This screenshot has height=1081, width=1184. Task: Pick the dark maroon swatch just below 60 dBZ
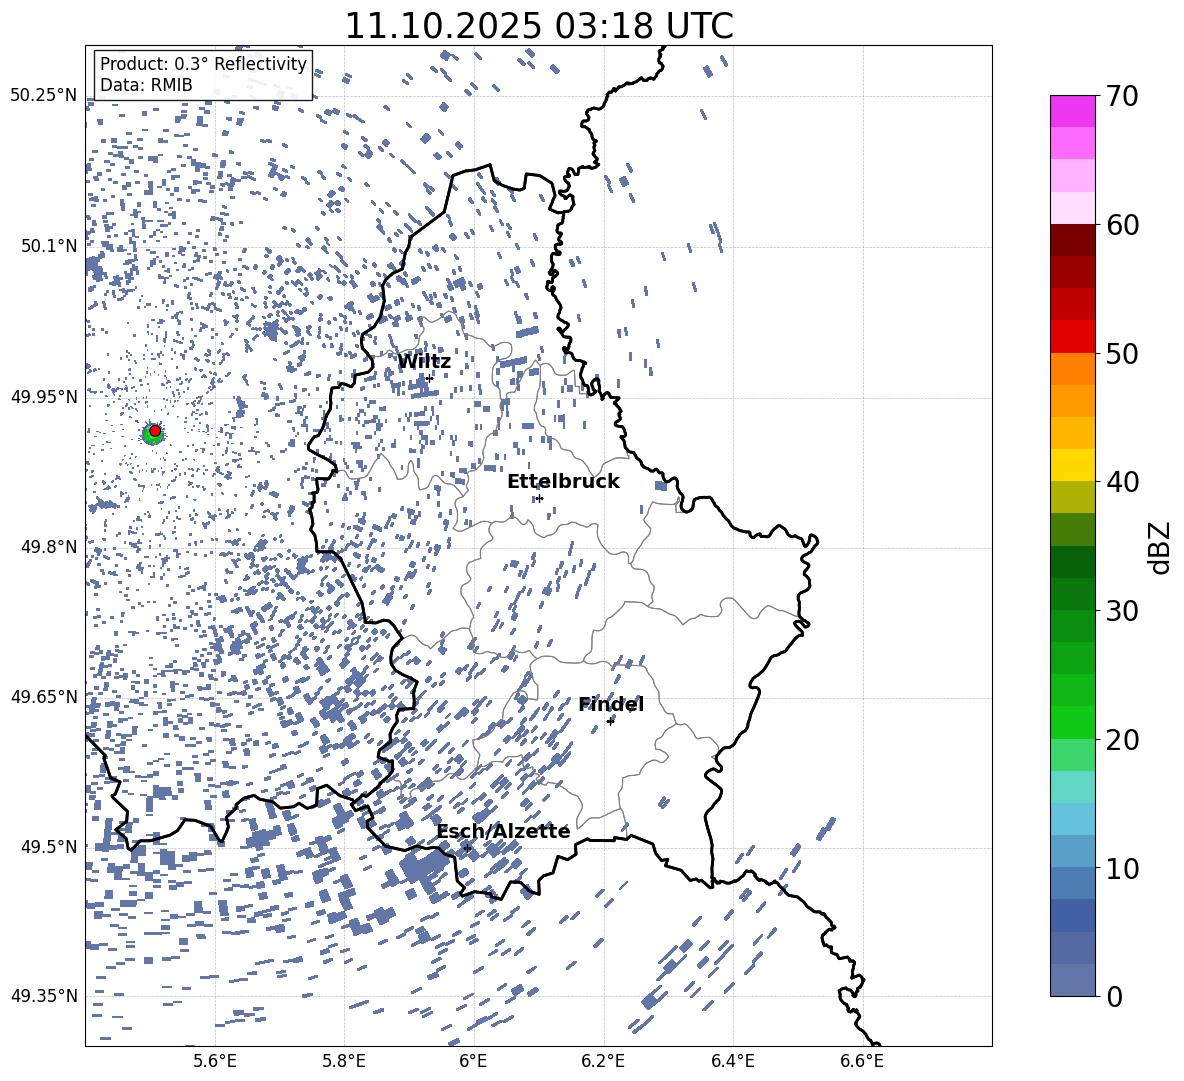(x=1072, y=240)
